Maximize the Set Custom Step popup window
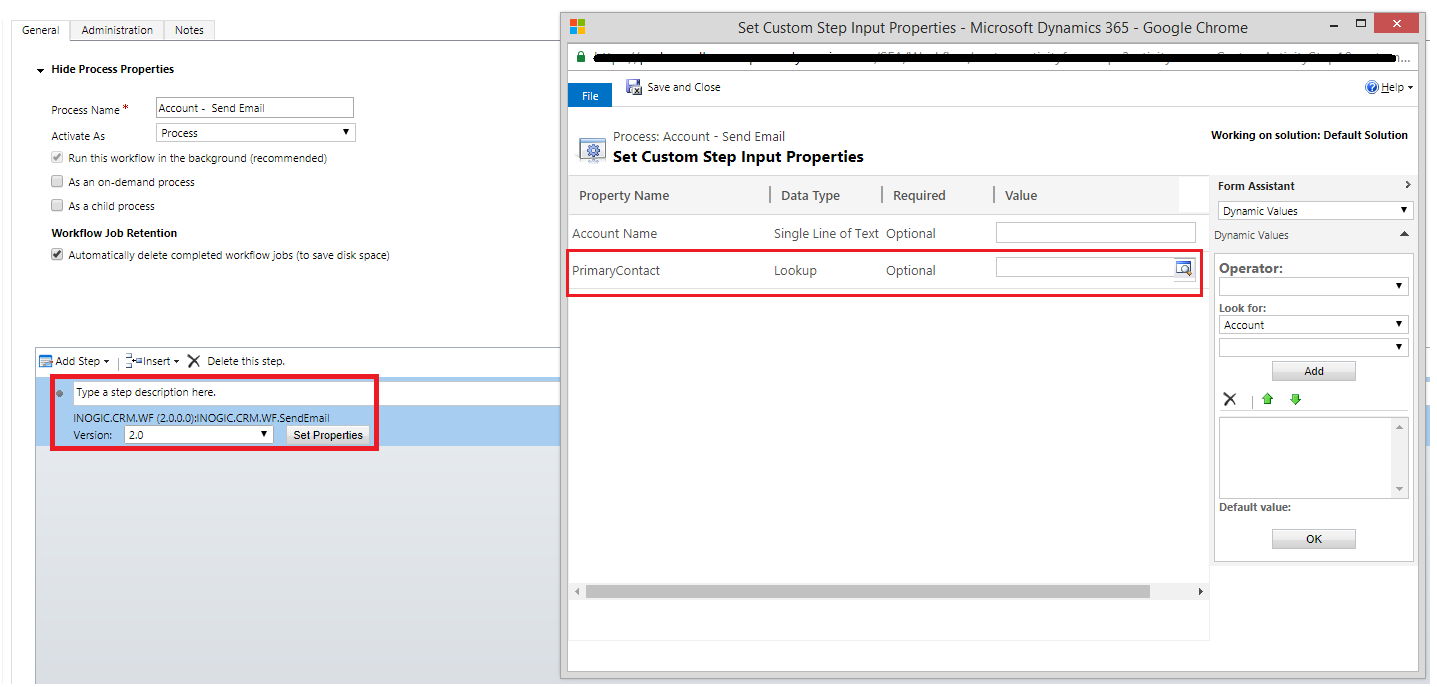Screen dimensions: 1437x687 coord(1360,24)
